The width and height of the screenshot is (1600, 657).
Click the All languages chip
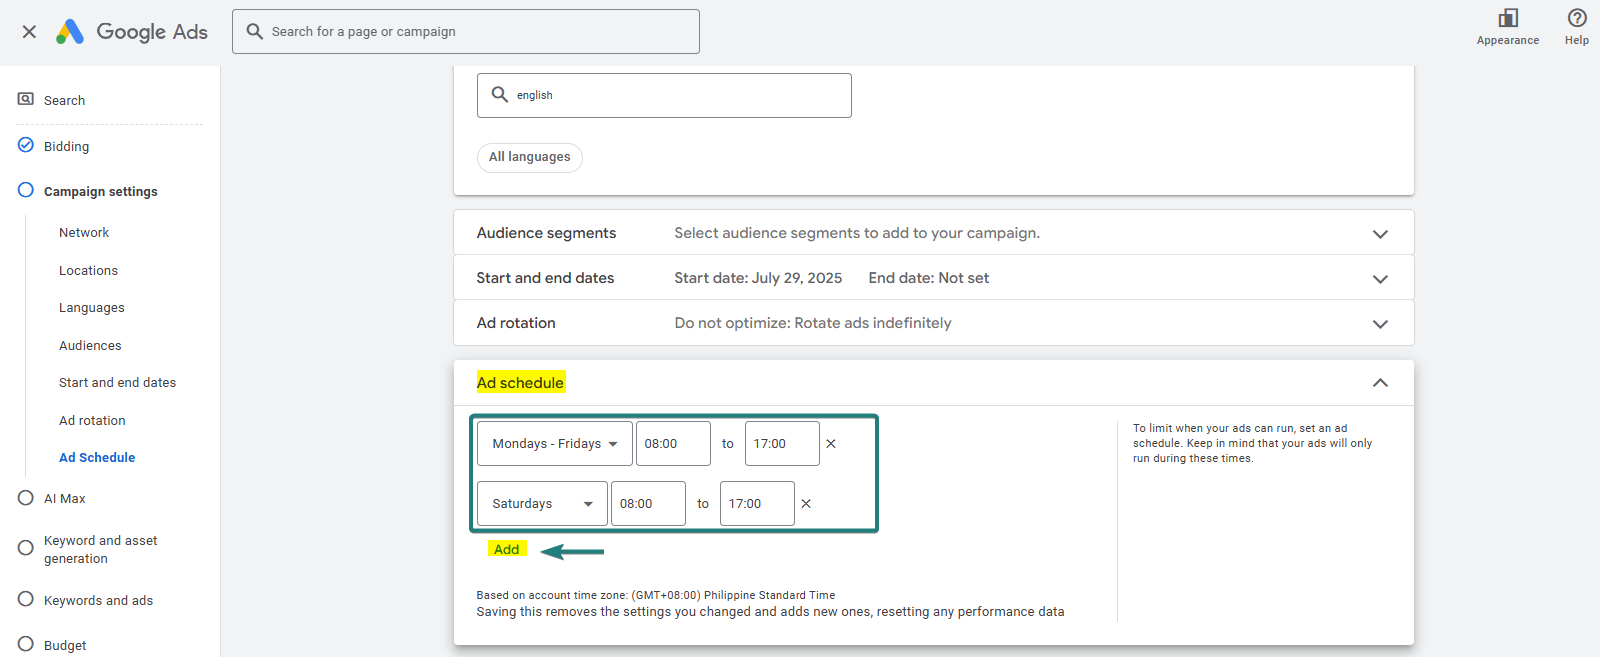(529, 157)
